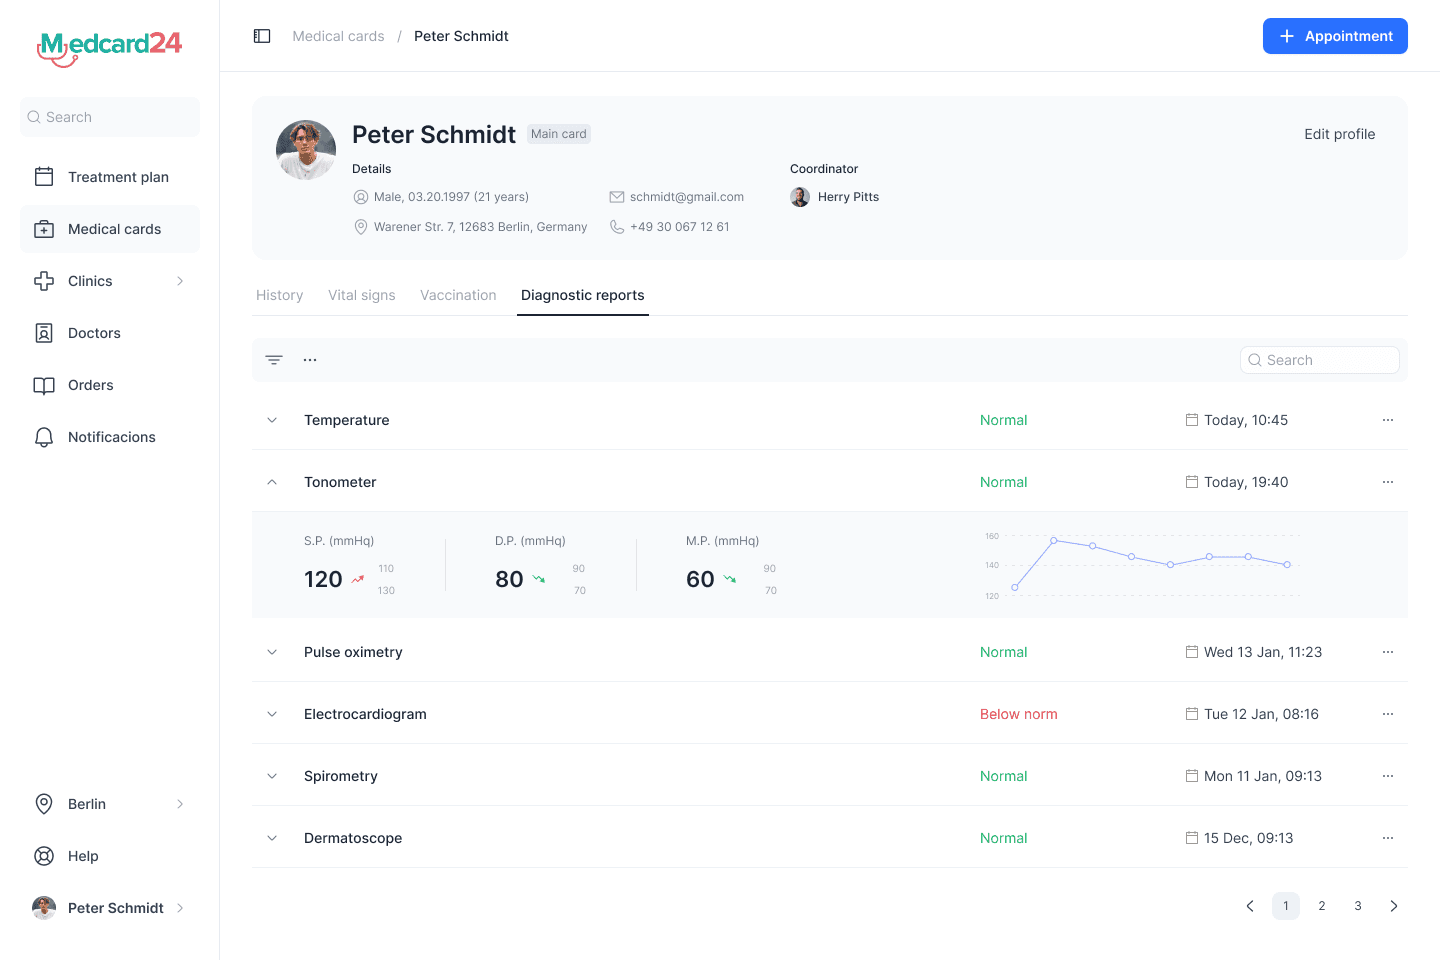Switch to the Vital signs tab

[x=362, y=295]
